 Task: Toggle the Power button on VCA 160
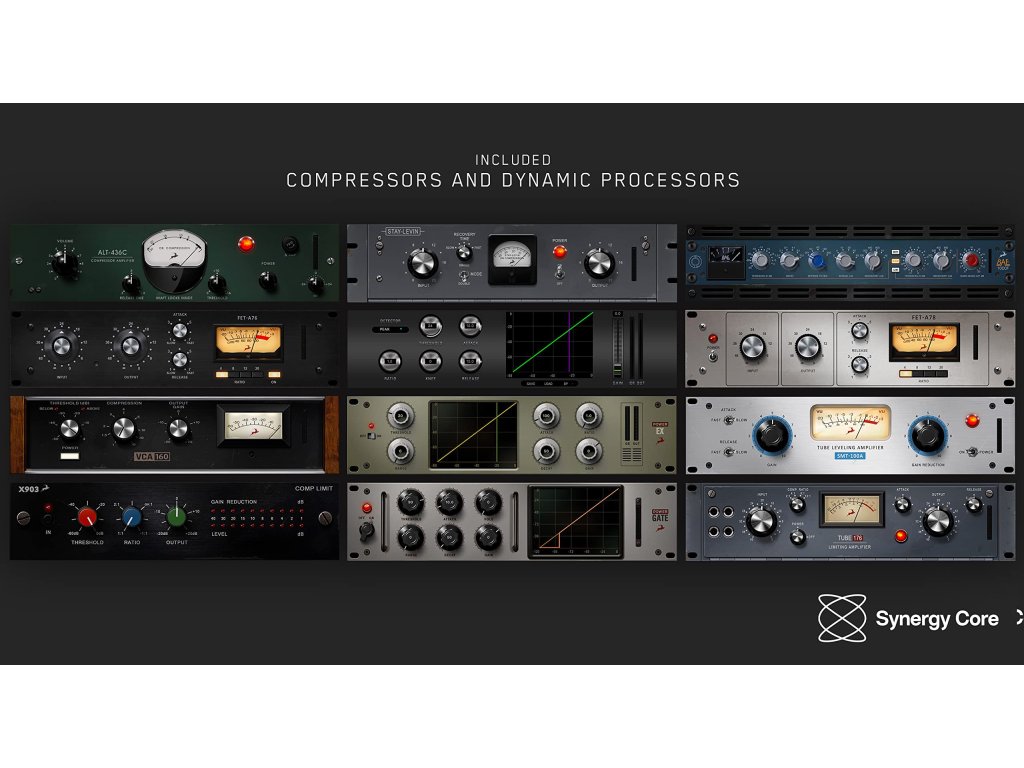click(69, 456)
